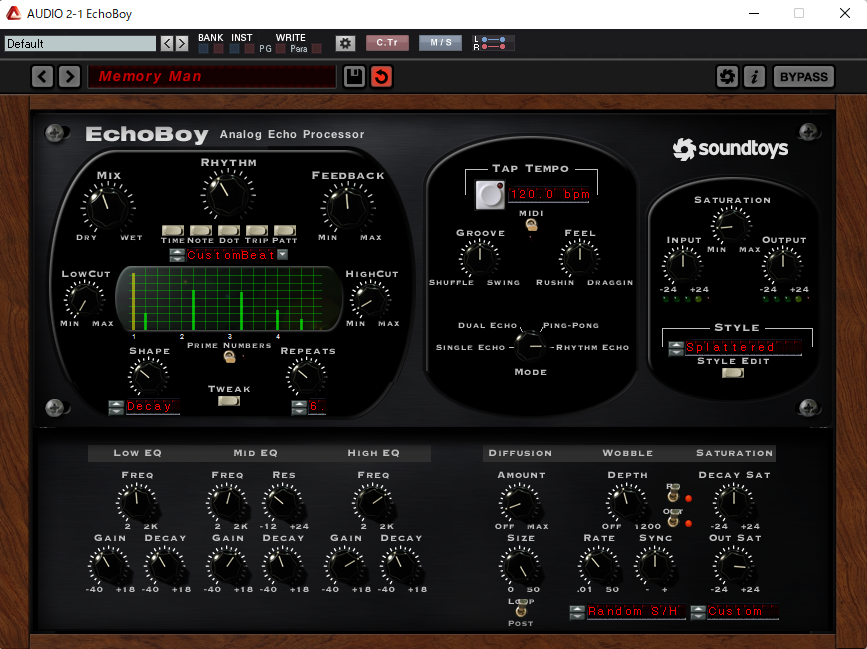Open the Default program name field
Image resolution: width=867 pixels, height=649 pixels.
point(80,44)
